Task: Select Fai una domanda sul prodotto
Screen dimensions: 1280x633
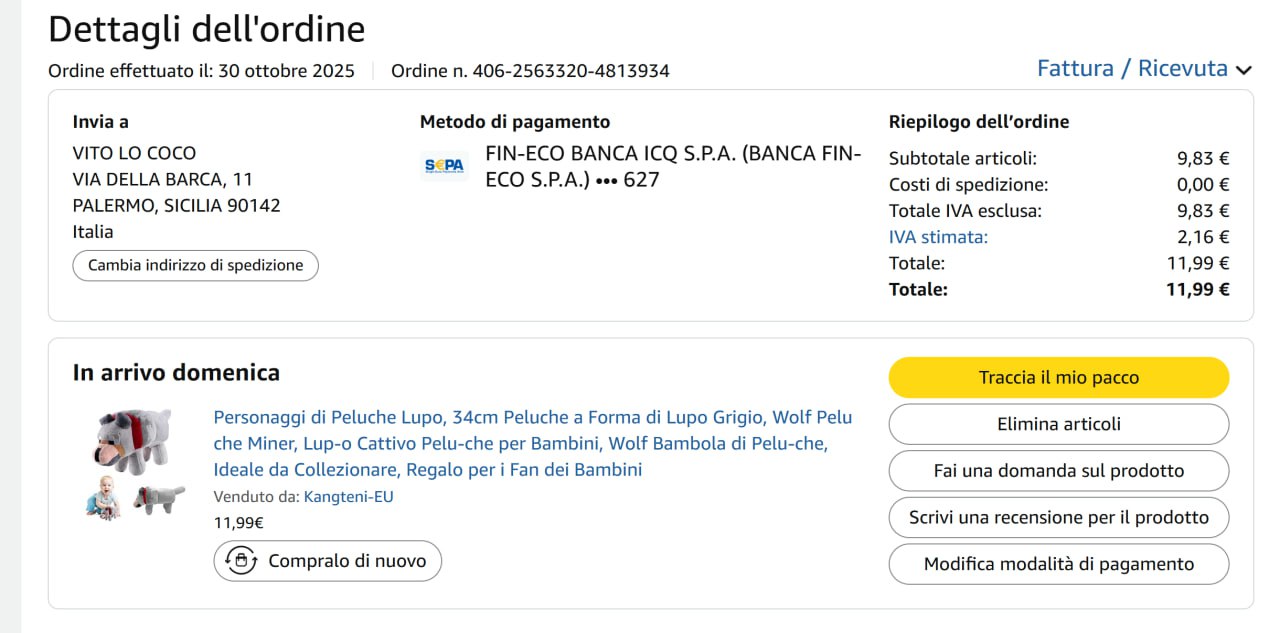Action: tap(1058, 471)
